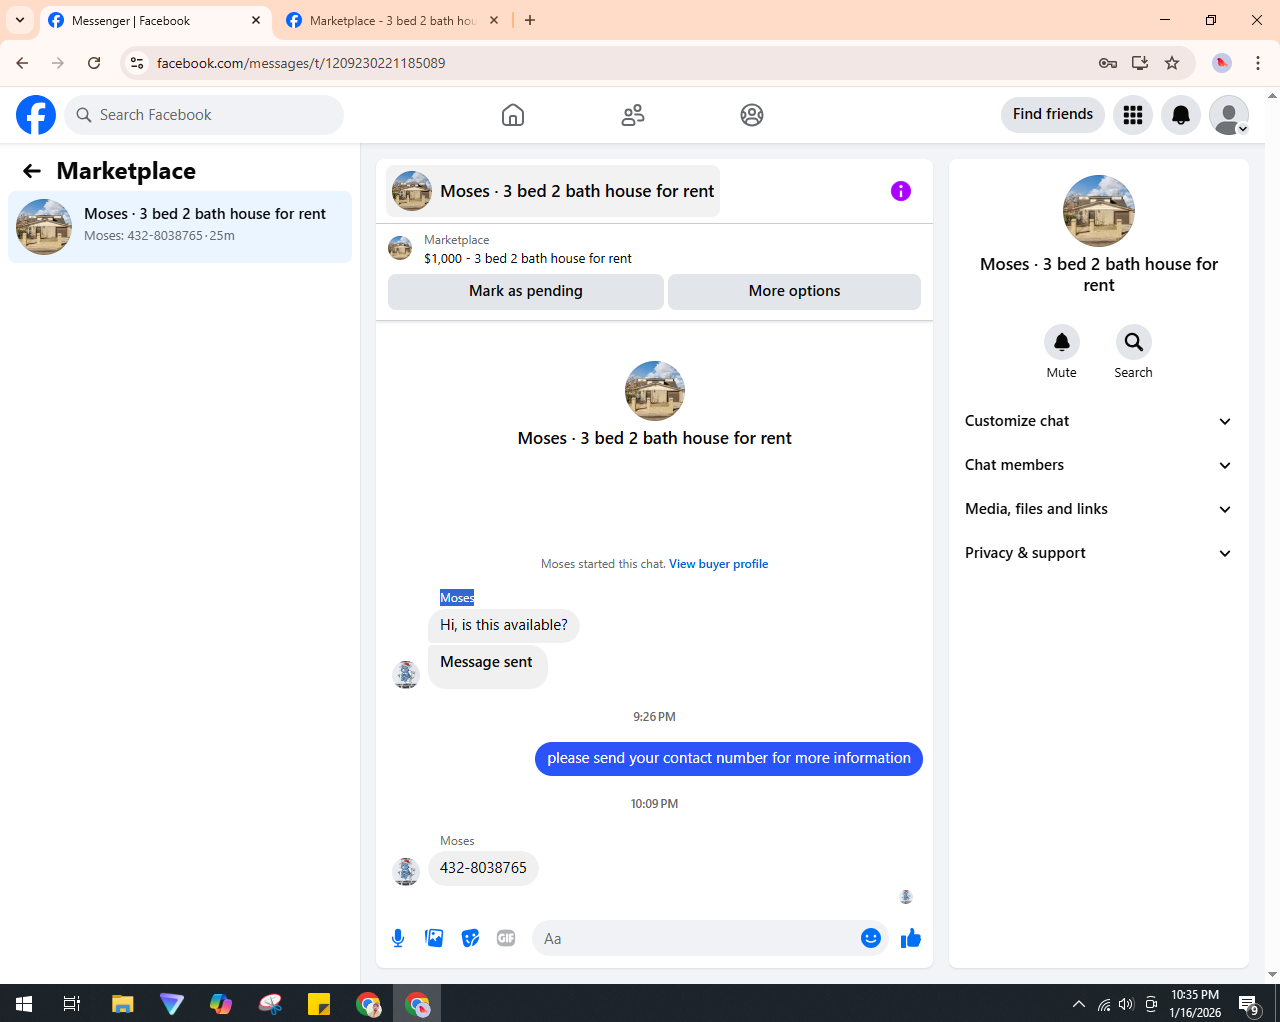Open Chrome tab search dropdown arrow

(20, 20)
